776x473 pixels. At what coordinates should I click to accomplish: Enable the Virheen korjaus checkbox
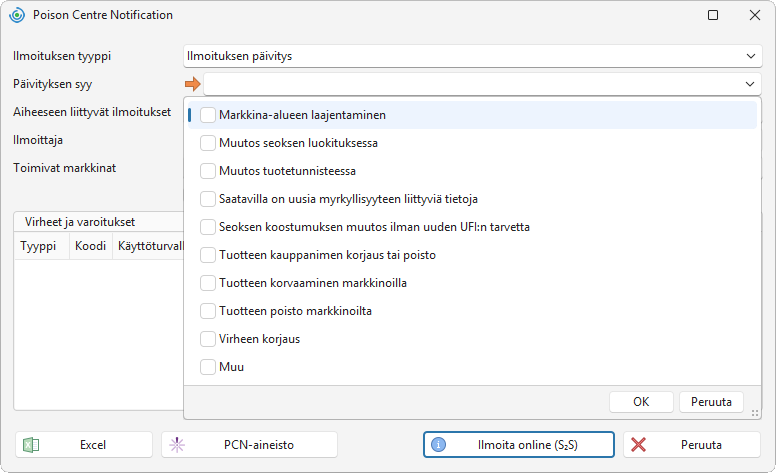pyautogui.click(x=208, y=339)
